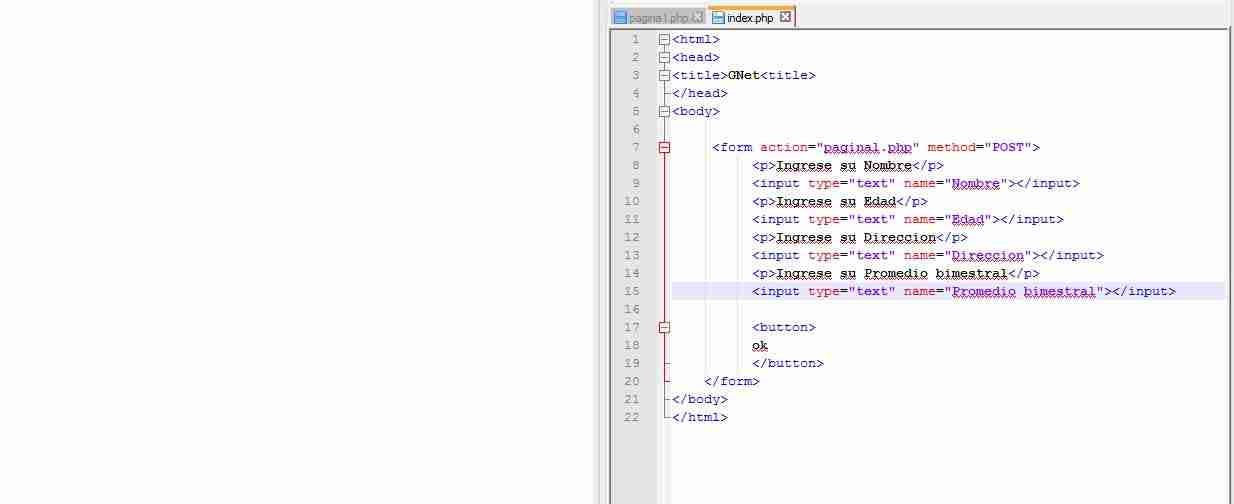1234x504 pixels.
Task: Place cursor on 'pagina1.php' action value
Action: [867, 148]
